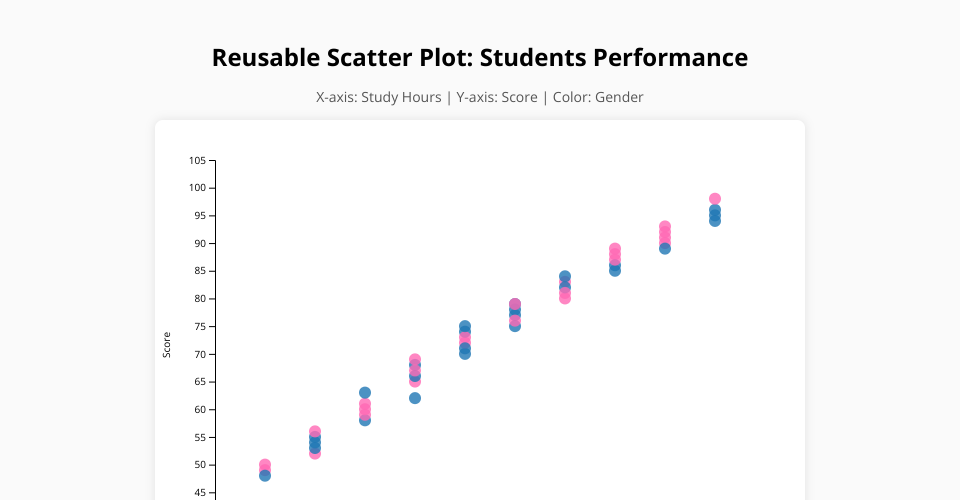Screen dimensions: 960x500
Task: Select the blue dot at score 58
Action: click(x=365, y=420)
